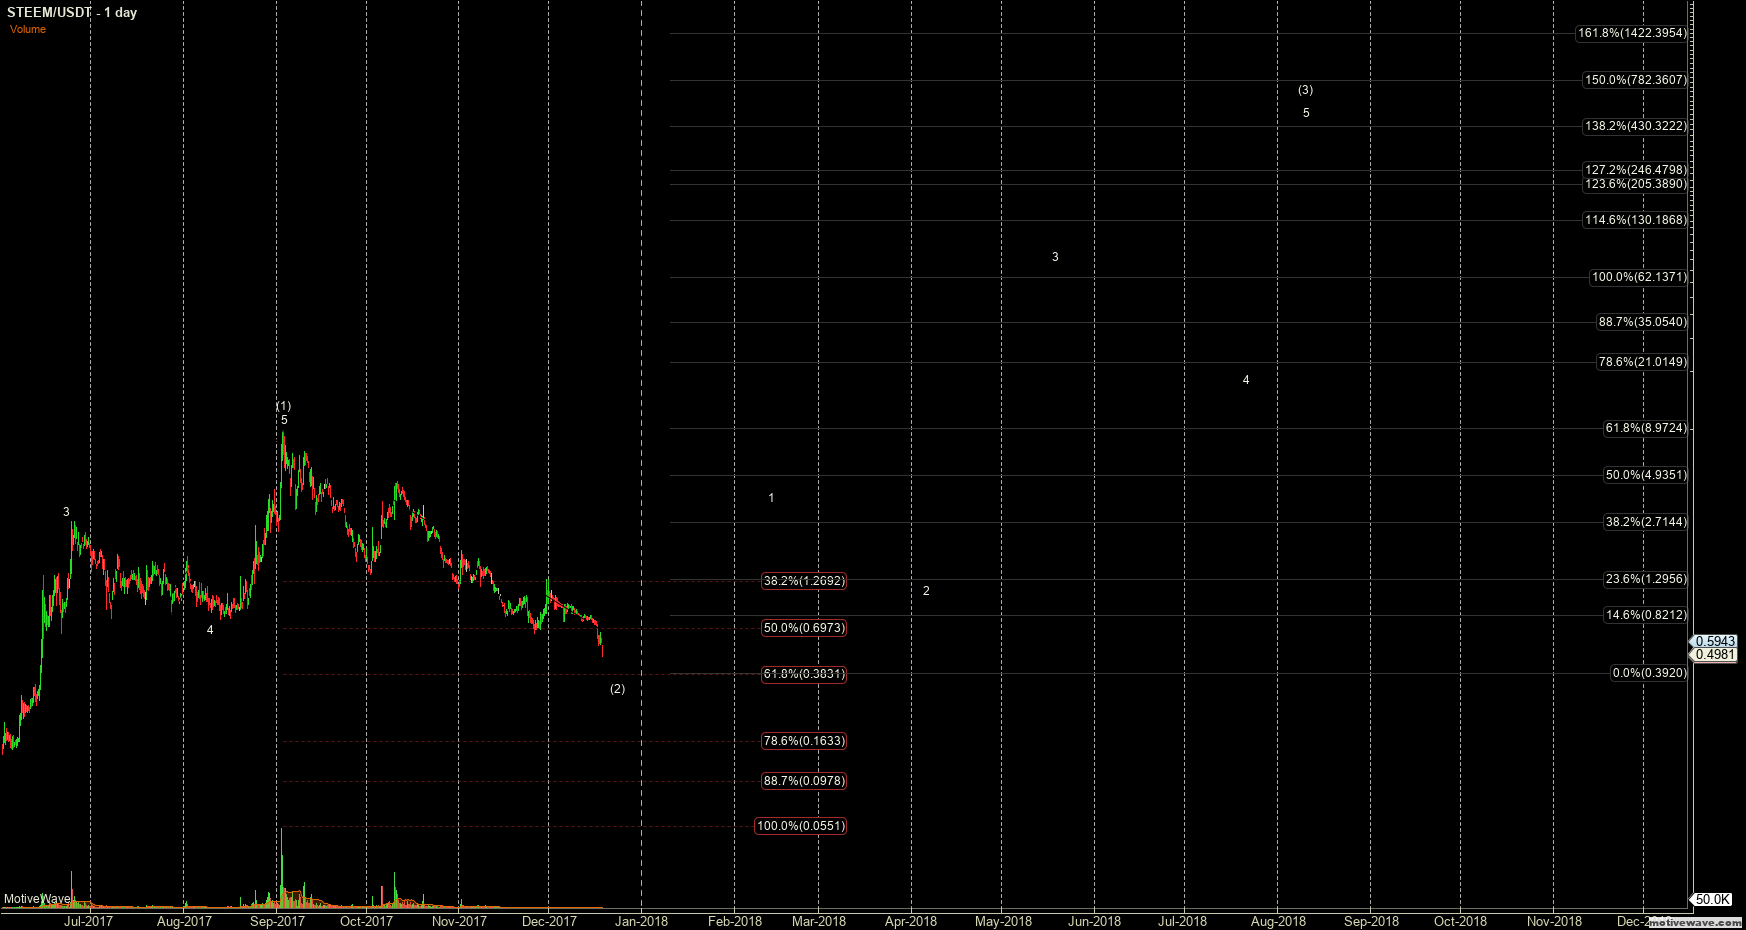Select the 50.0%(0.6973) retracement label
Image resolution: width=1746 pixels, height=930 pixels.
pos(804,628)
